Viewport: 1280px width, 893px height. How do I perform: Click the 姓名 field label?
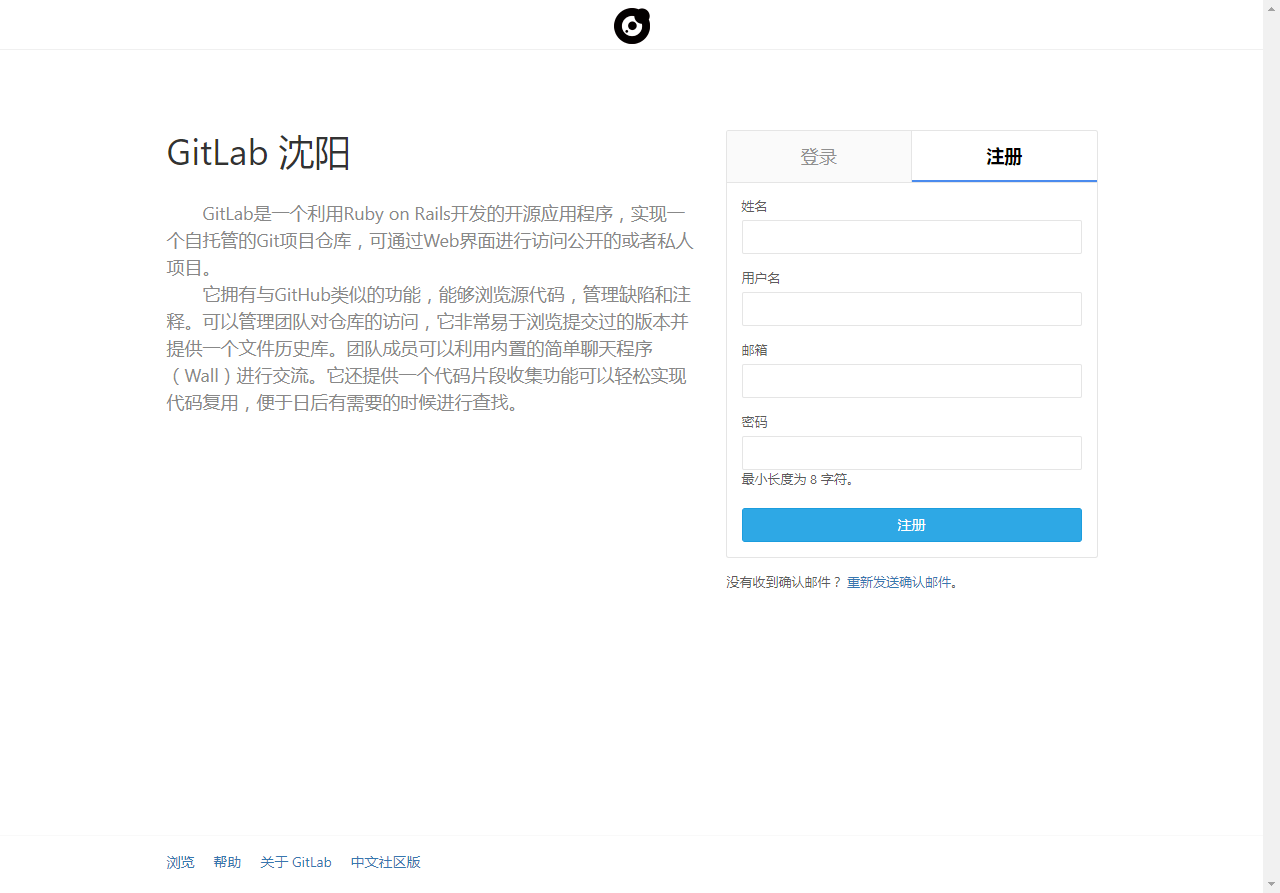click(754, 206)
